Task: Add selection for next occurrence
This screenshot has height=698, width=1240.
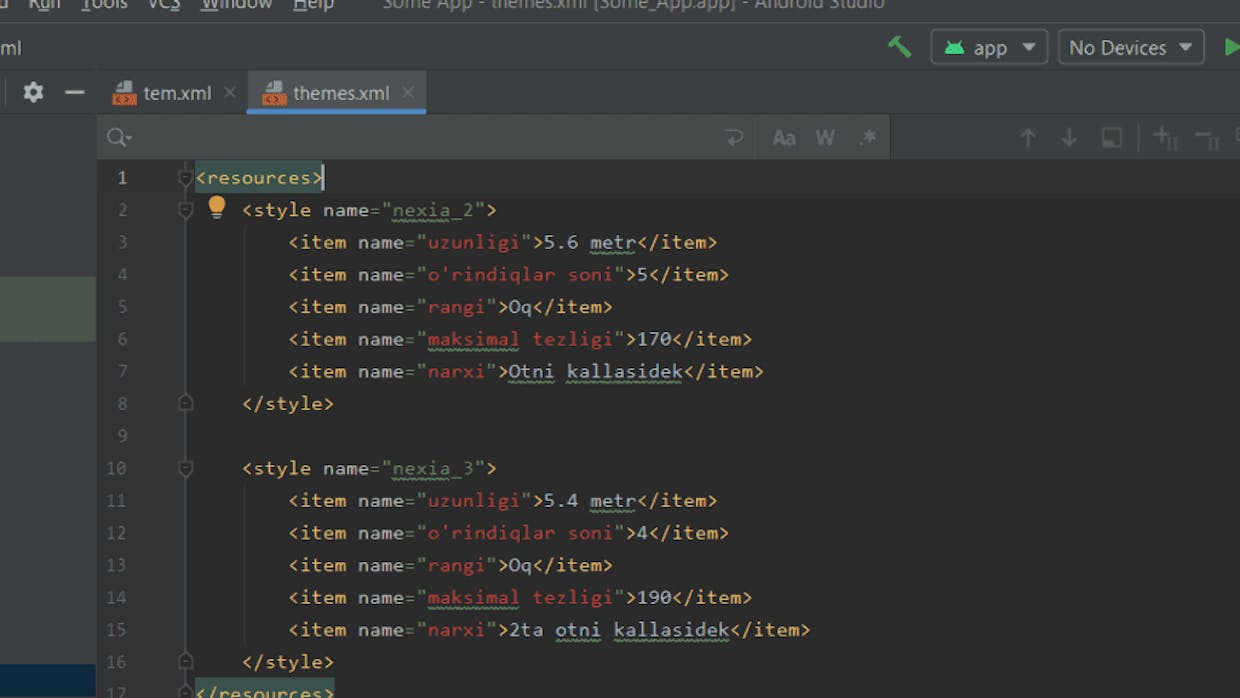Action: click(x=1165, y=138)
